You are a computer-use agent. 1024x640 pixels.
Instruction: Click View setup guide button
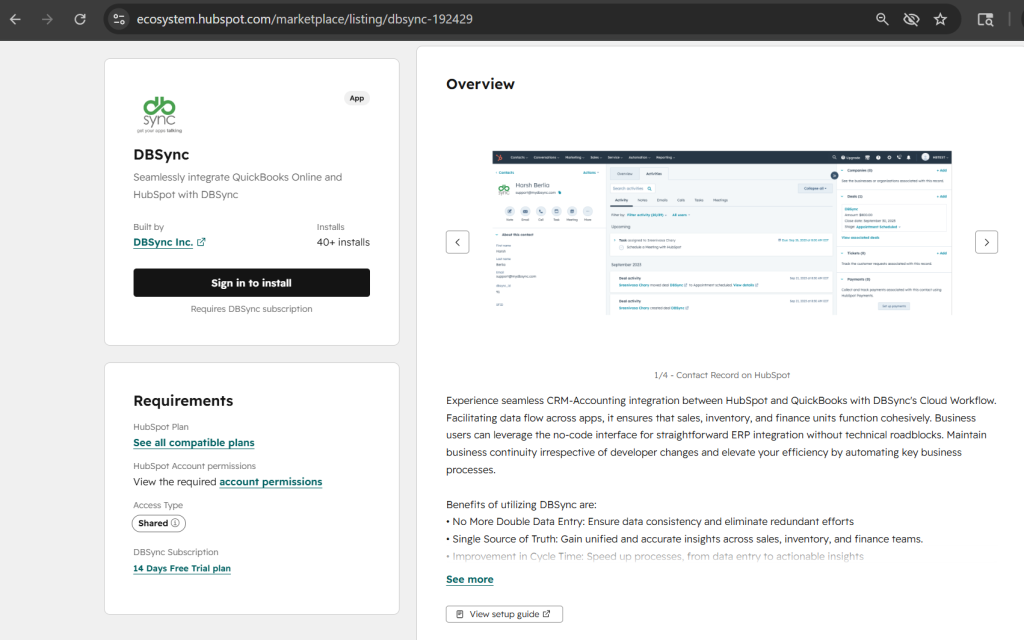504,614
